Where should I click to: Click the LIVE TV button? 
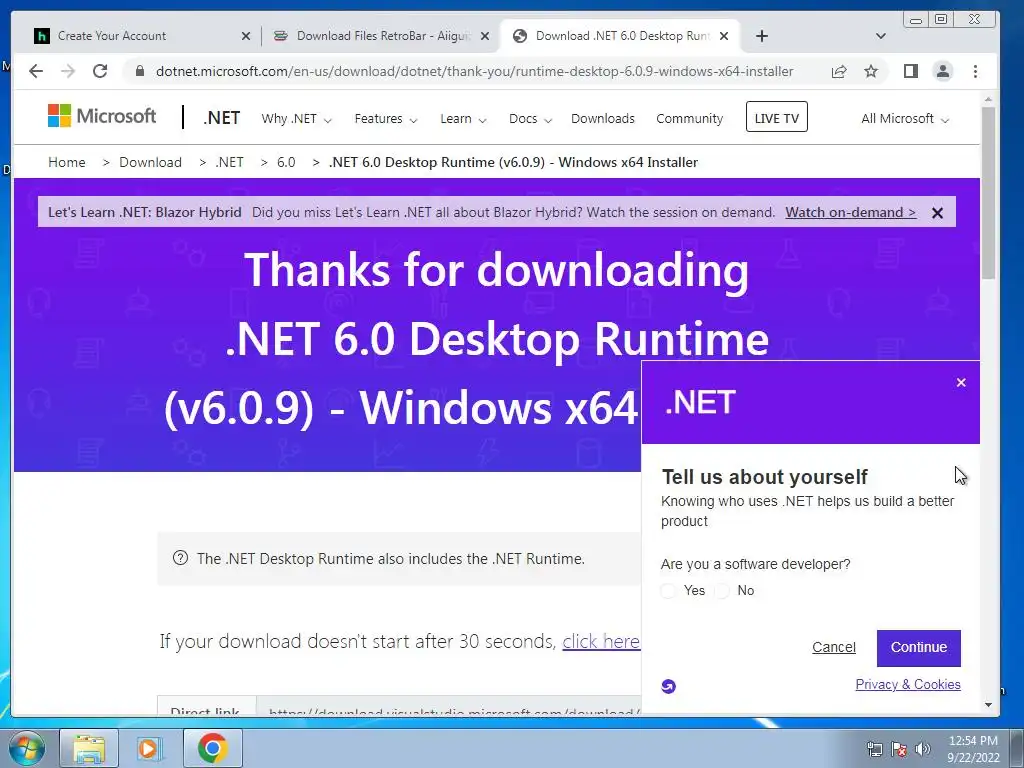click(776, 117)
